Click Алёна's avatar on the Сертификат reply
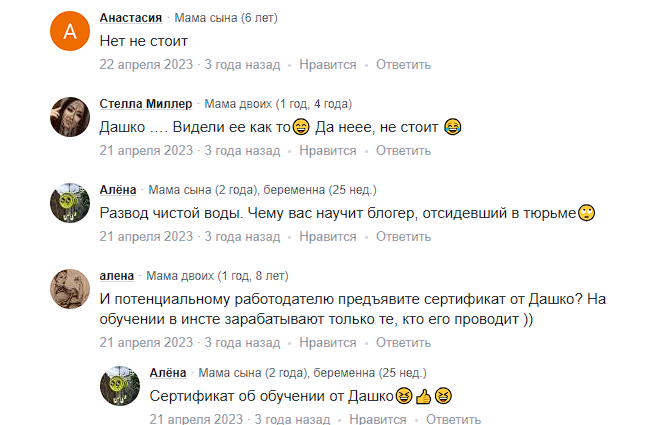Screen dimensions: 659x425 [x=120, y=386]
